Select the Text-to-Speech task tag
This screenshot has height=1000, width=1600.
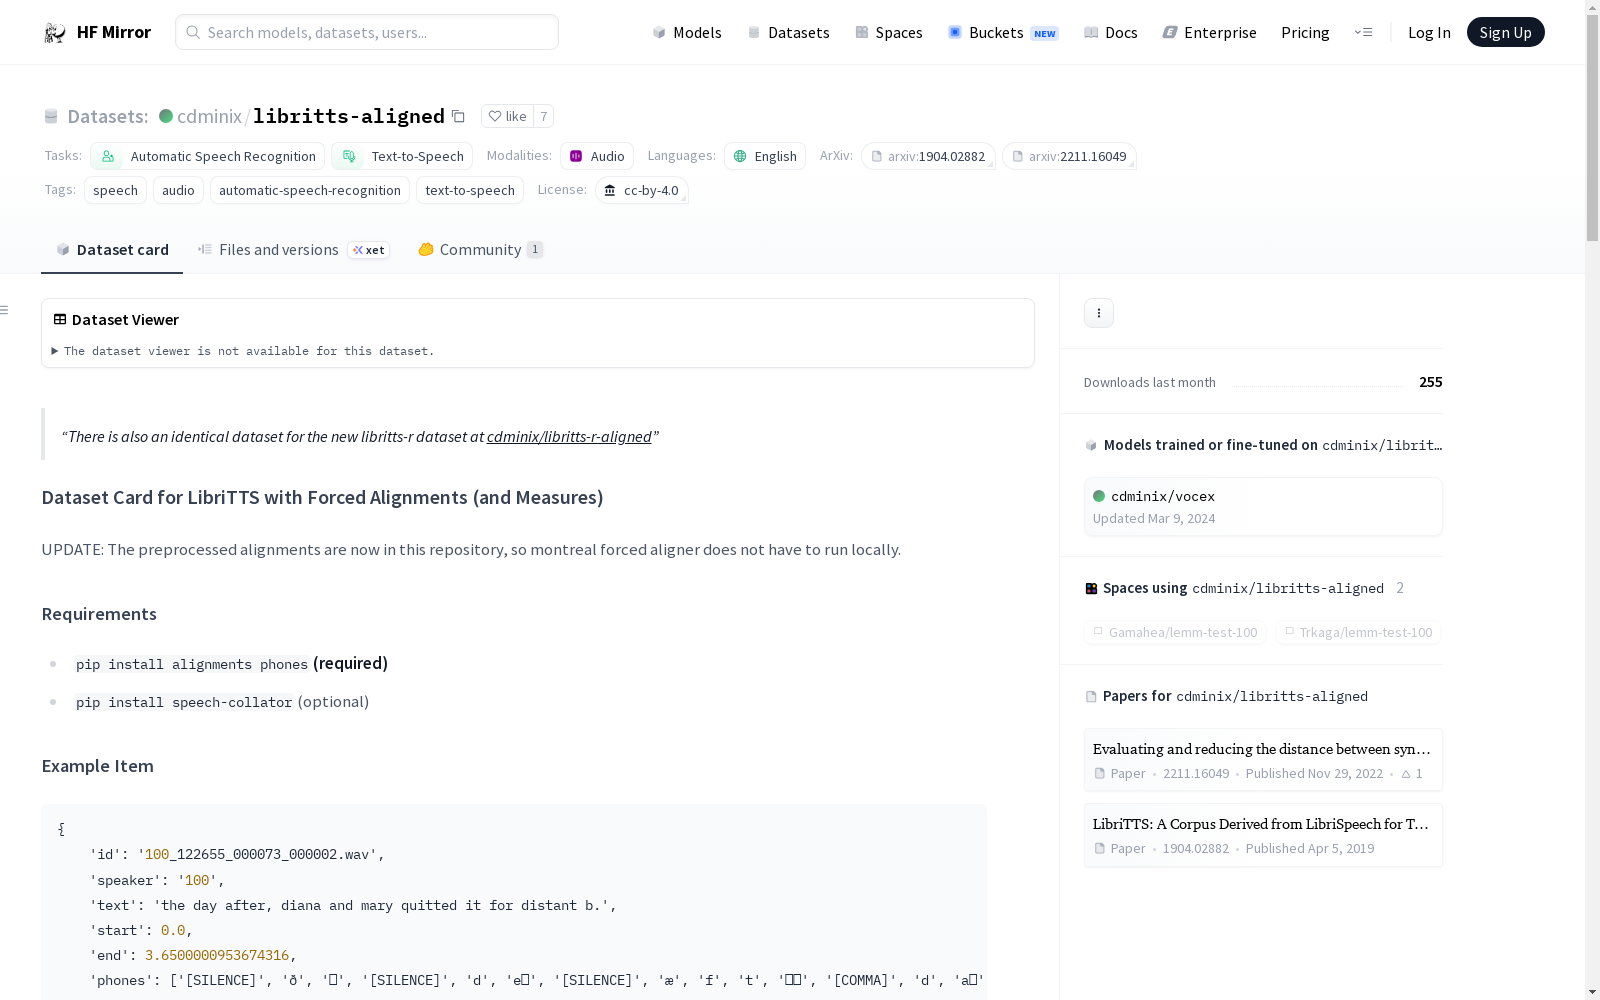[403, 156]
